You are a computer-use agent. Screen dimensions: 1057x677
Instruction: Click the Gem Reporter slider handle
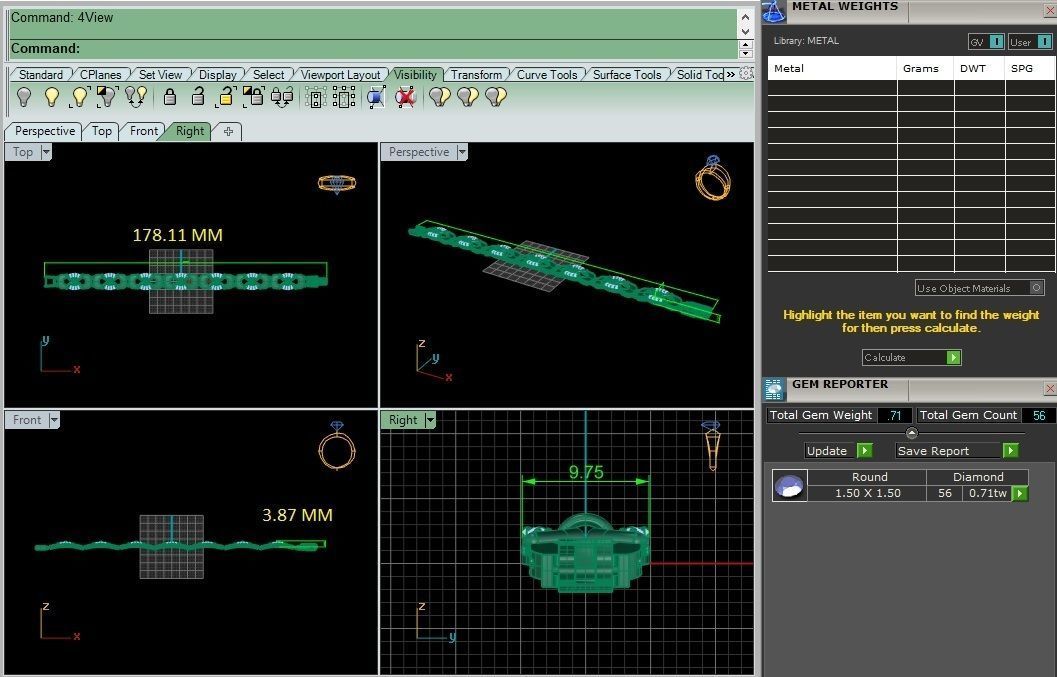click(x=912, y=433)
